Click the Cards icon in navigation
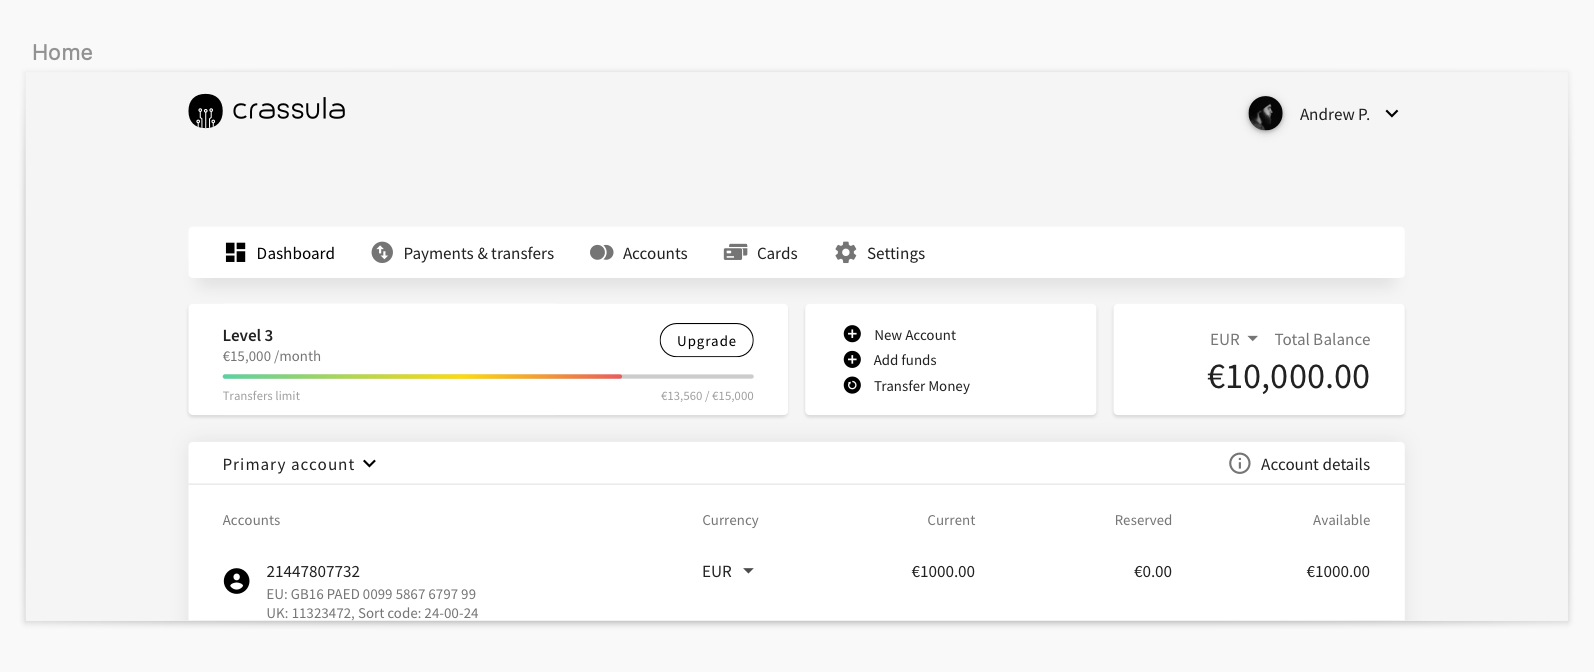This screenshot has height=672, width=1594. pyautogui.click(x=735, y=253)
